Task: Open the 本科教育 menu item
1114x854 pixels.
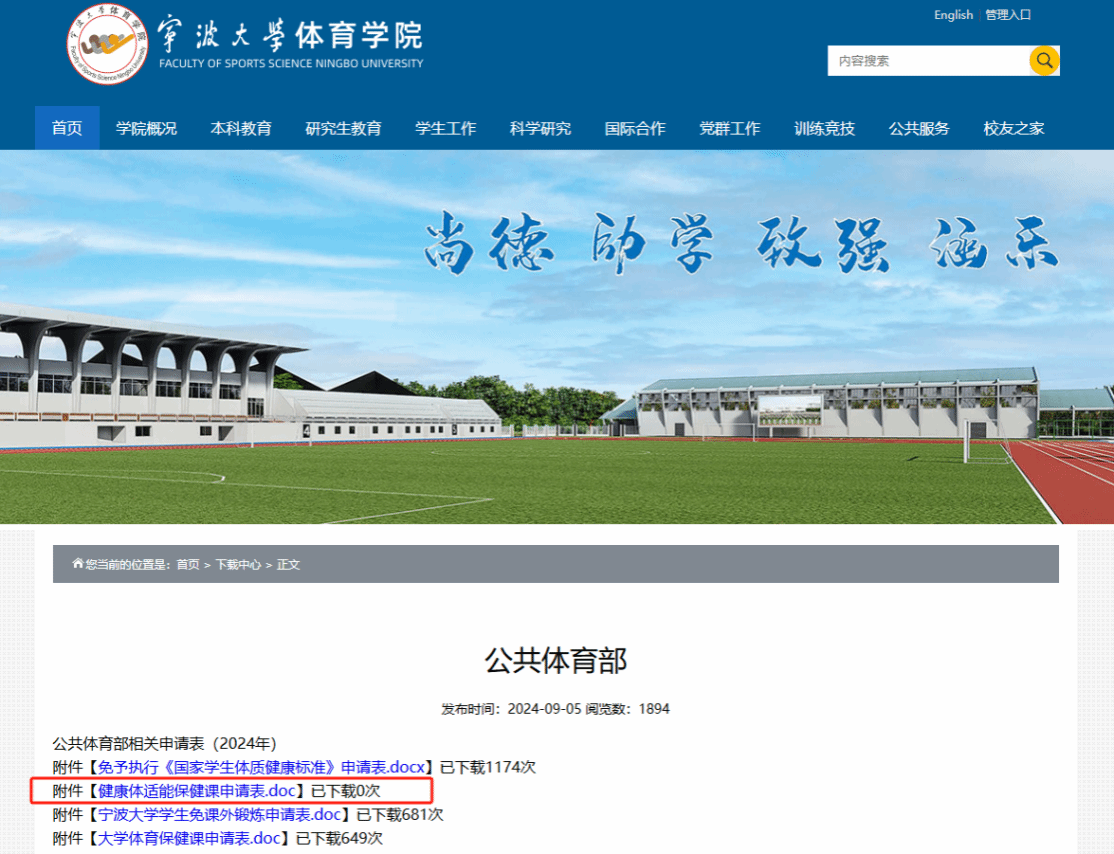Action: (241, 128)
